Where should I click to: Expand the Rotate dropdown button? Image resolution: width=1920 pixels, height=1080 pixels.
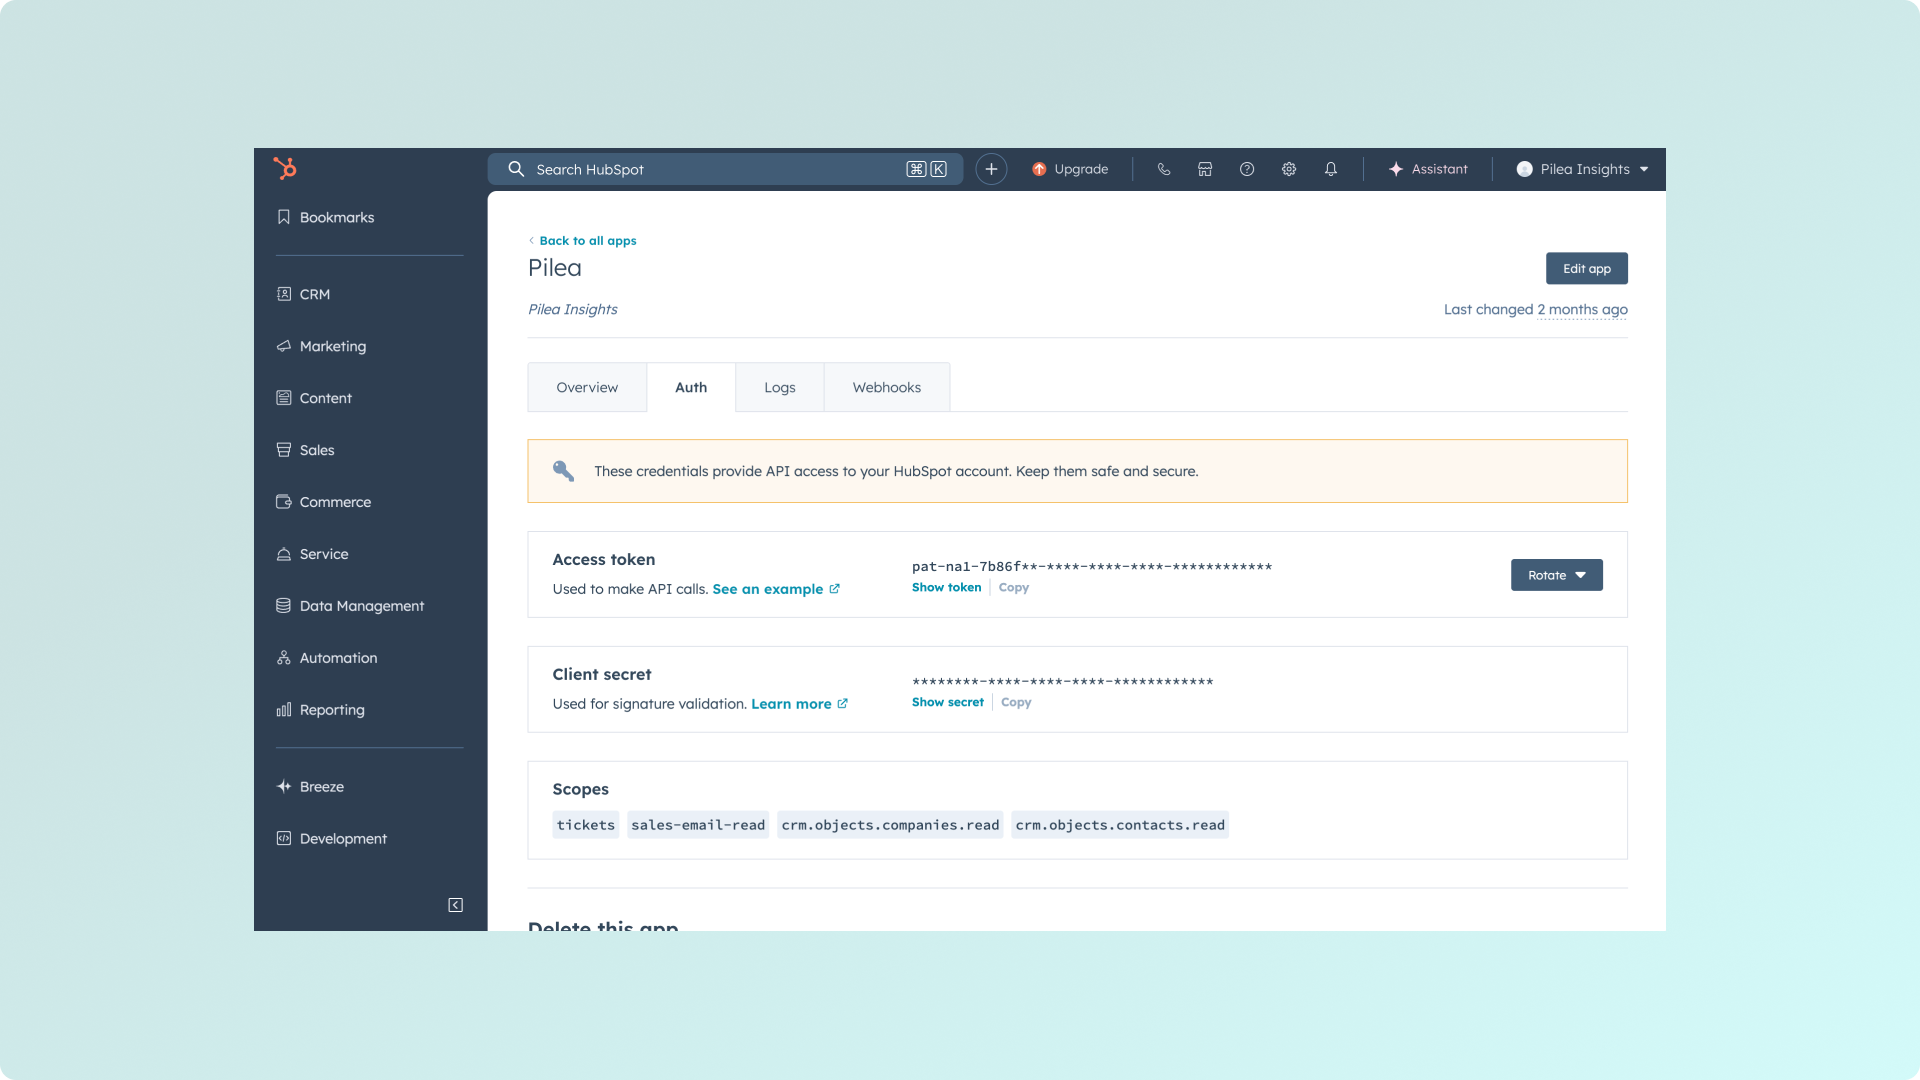pos(1556,575)
